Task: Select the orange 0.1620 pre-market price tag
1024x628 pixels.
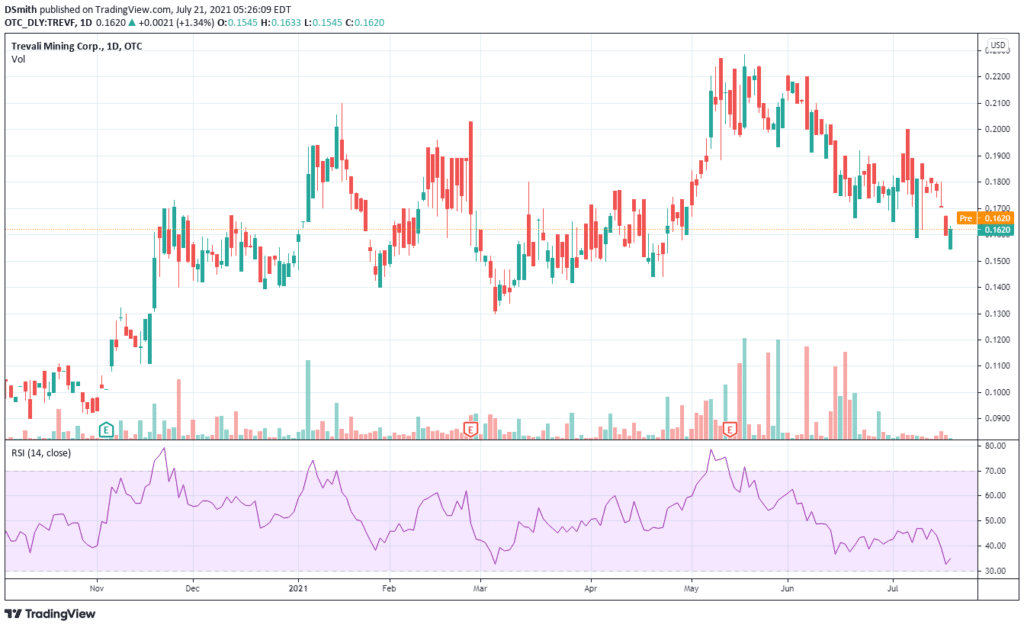Action: [997, 218]
